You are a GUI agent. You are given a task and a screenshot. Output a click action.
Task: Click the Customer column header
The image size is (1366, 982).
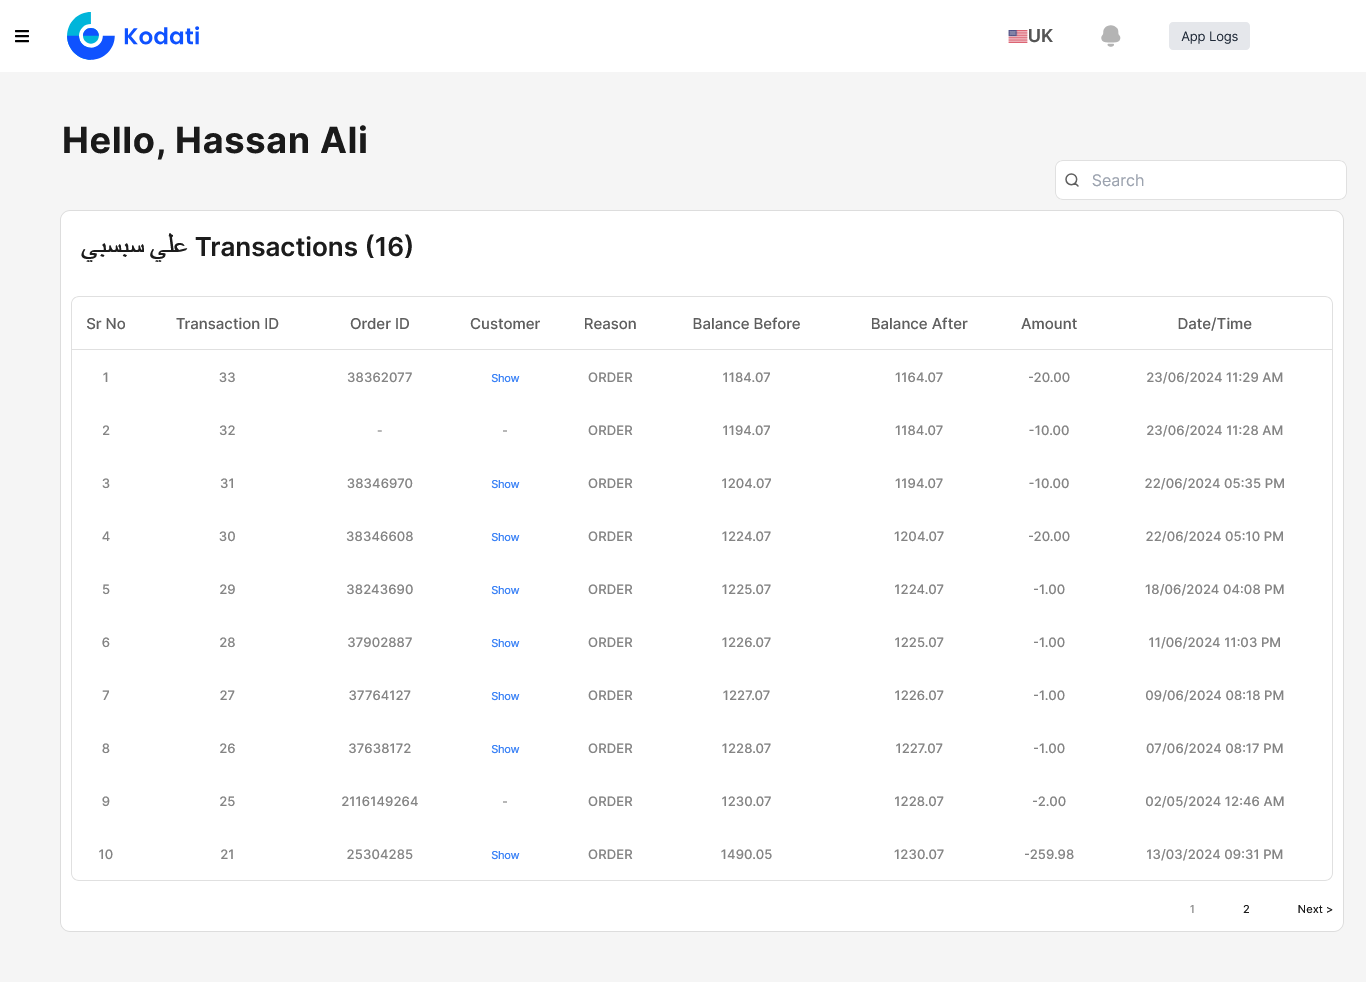[505, 324]
